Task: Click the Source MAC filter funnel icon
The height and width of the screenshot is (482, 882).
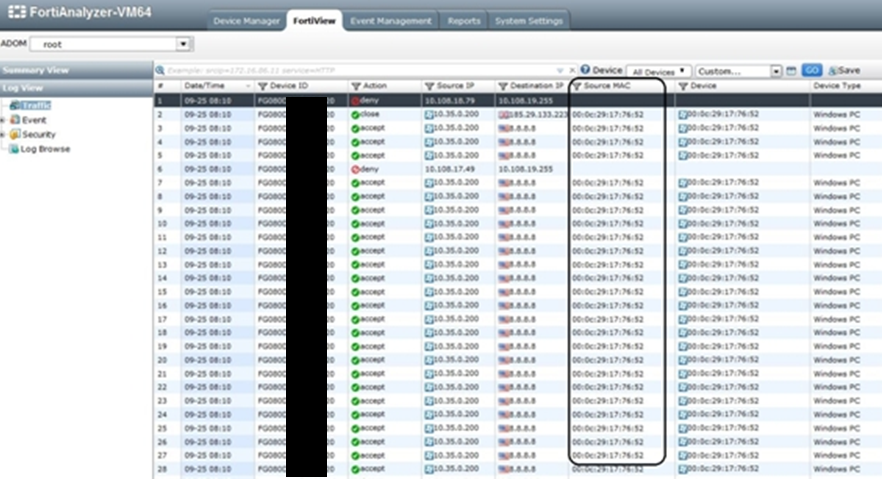Action: pos(577,86)
